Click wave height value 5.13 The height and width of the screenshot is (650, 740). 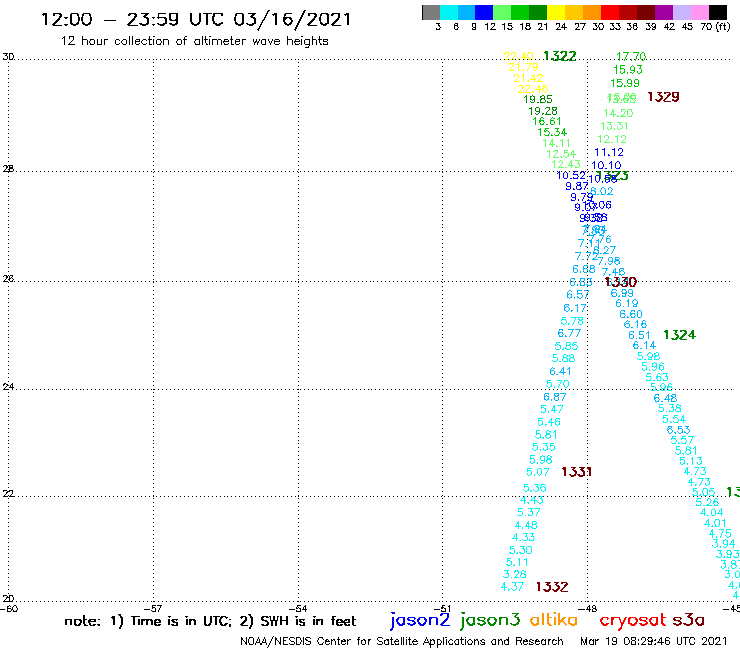tap(691, 461)
